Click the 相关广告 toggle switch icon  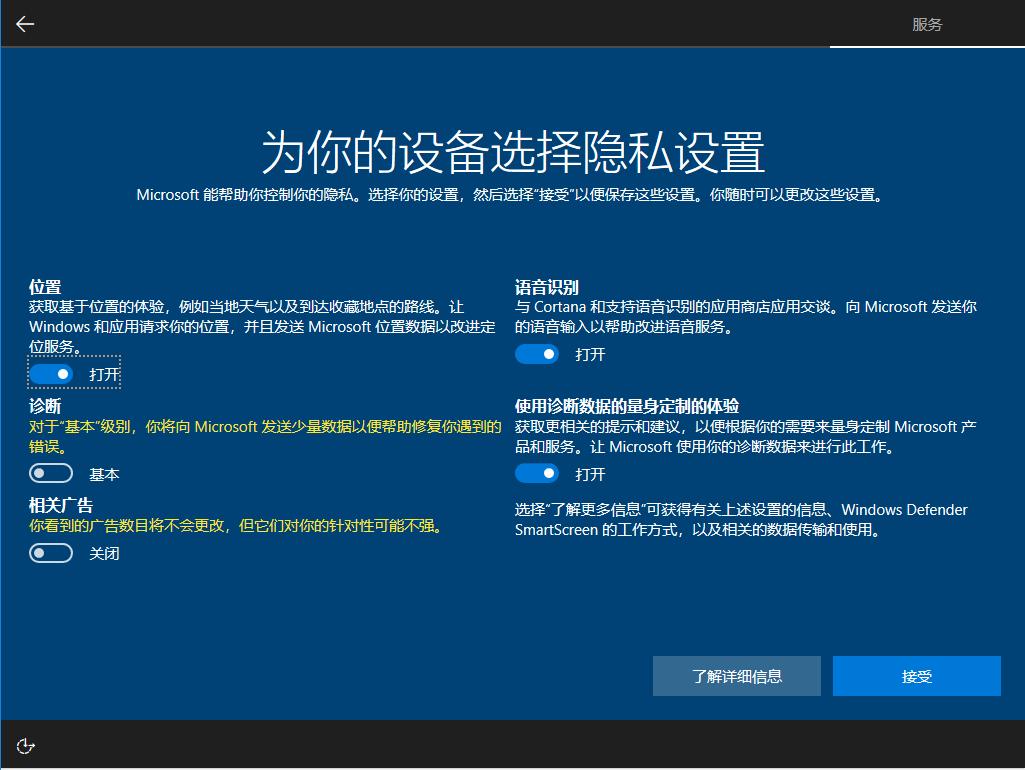[x=51, y=552]
